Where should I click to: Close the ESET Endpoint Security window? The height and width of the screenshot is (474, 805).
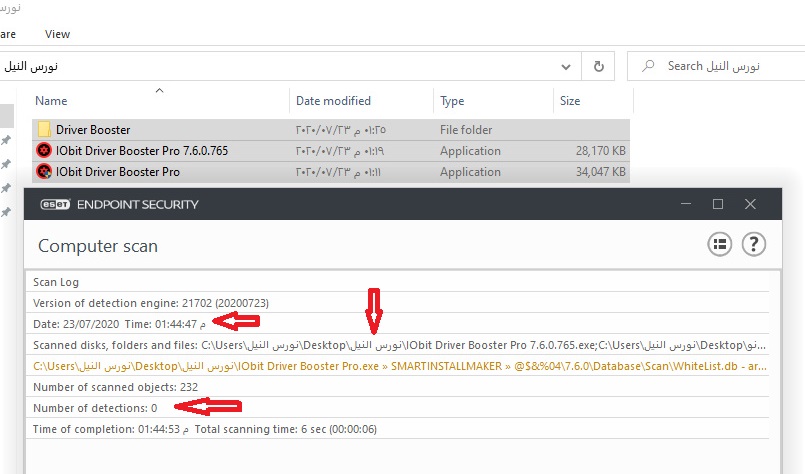pyautogui.click(x=750, y=204)
